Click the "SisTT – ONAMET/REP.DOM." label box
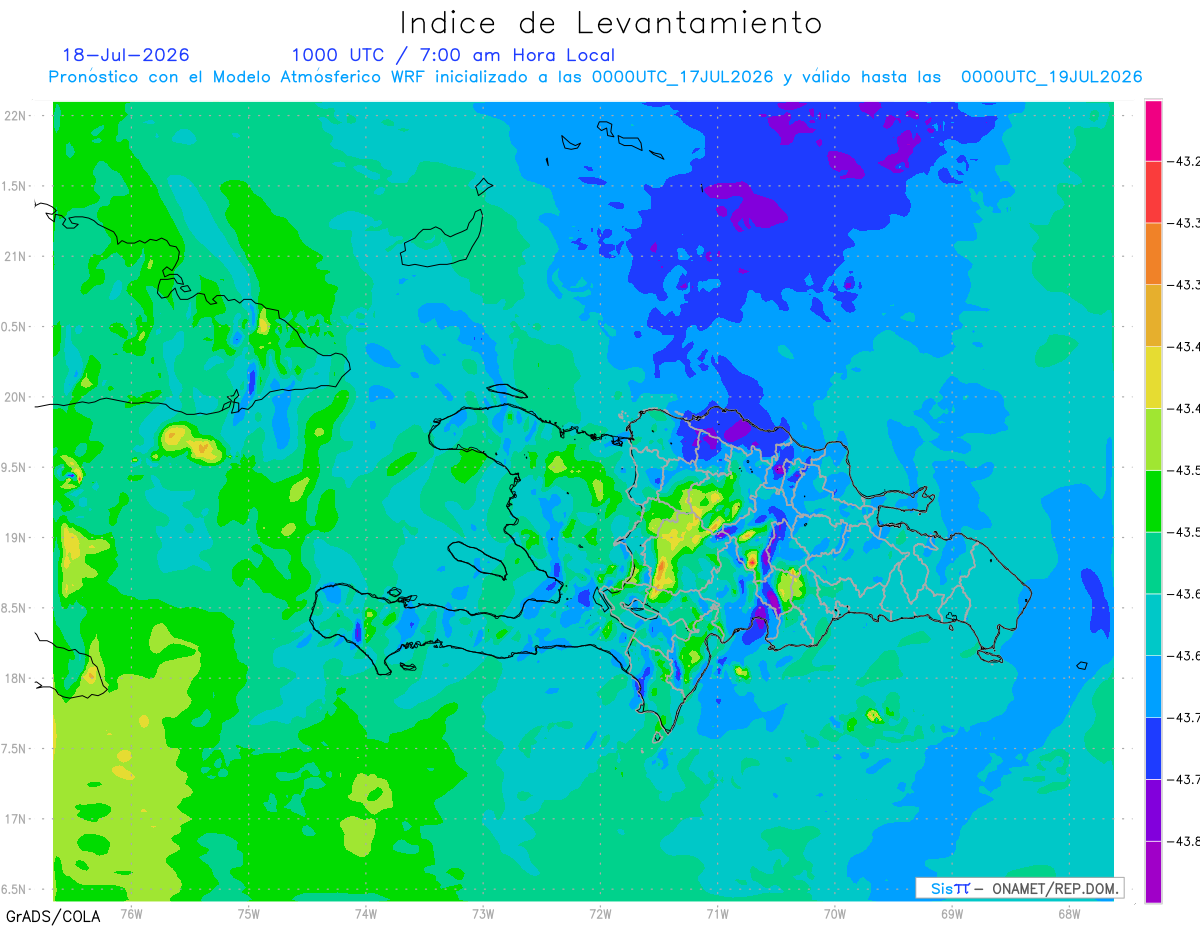The height and width of the screenshot is (927, 1200). tap(1019, 888)
